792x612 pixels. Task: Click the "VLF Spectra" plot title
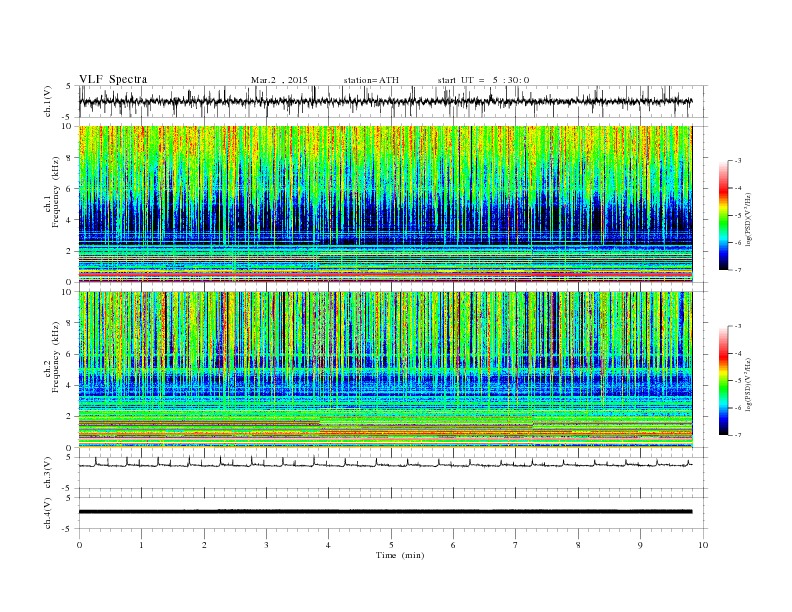tap(113, 79)
